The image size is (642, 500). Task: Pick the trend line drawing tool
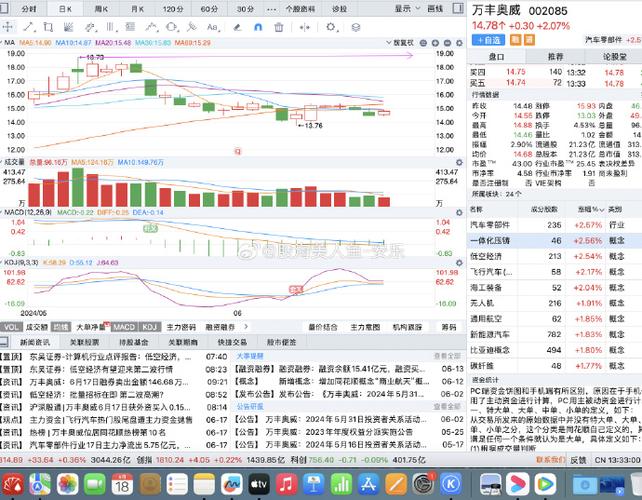pyautogui.click(x=28, y=27)
